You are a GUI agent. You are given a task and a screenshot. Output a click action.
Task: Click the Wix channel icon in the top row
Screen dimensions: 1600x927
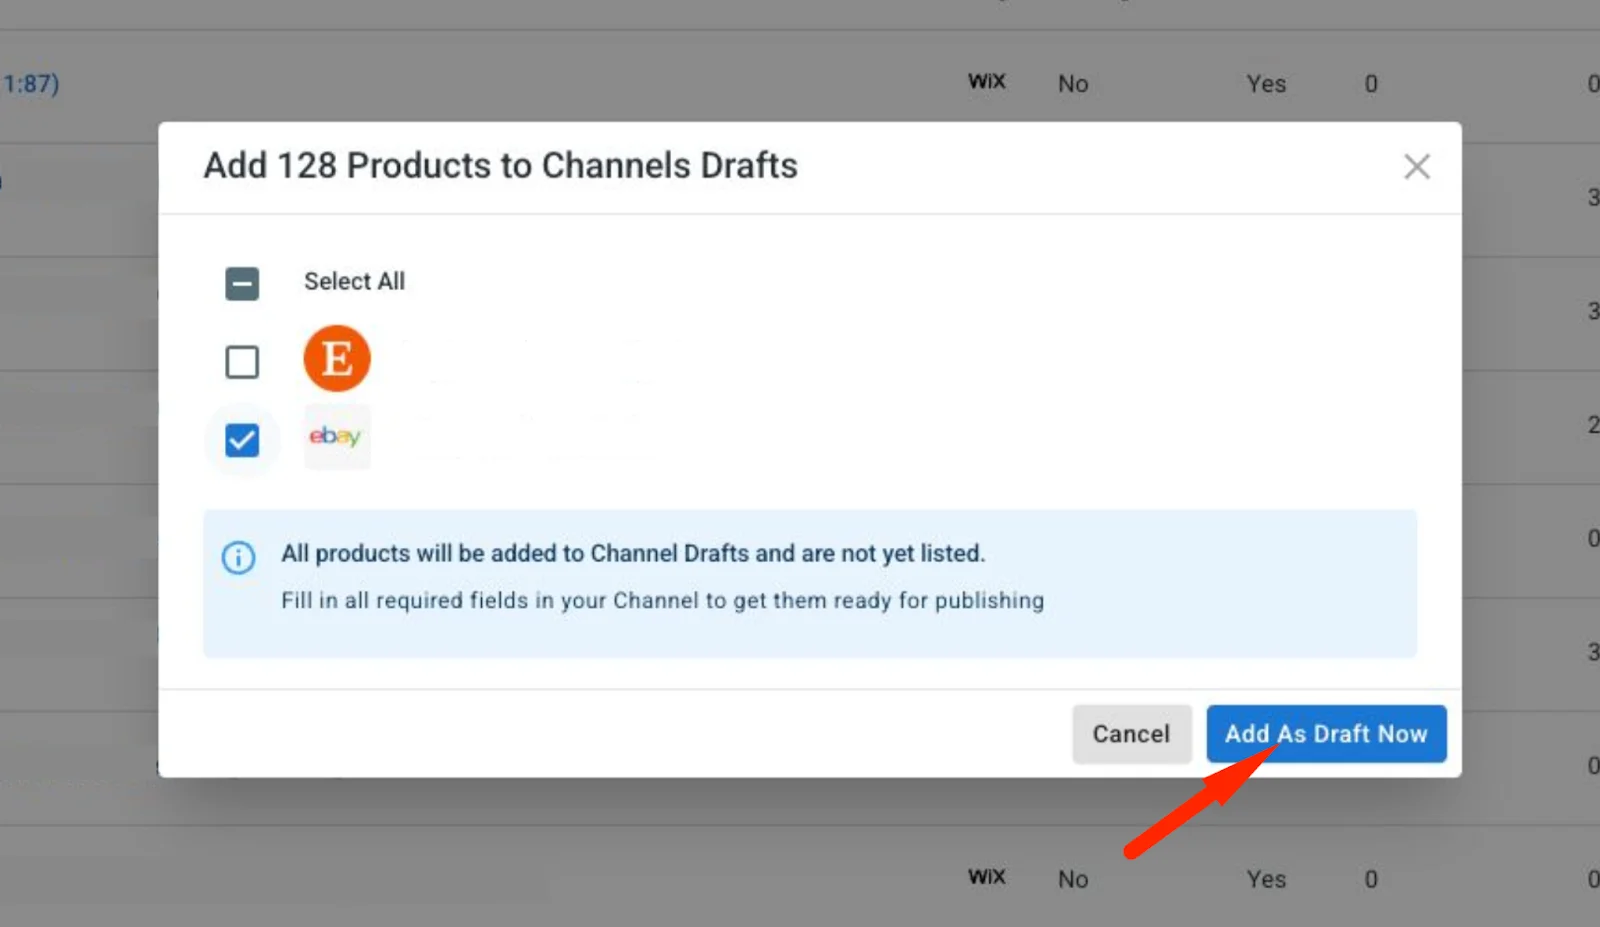[986, 82]
